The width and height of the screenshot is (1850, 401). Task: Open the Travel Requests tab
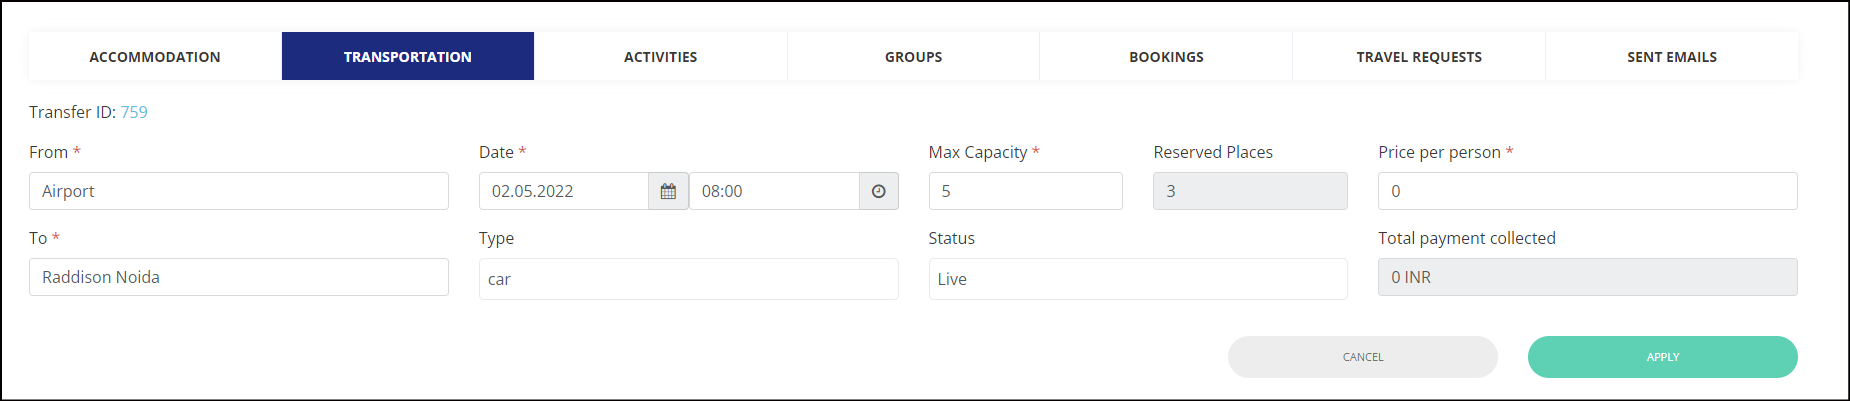point(1419,56)
